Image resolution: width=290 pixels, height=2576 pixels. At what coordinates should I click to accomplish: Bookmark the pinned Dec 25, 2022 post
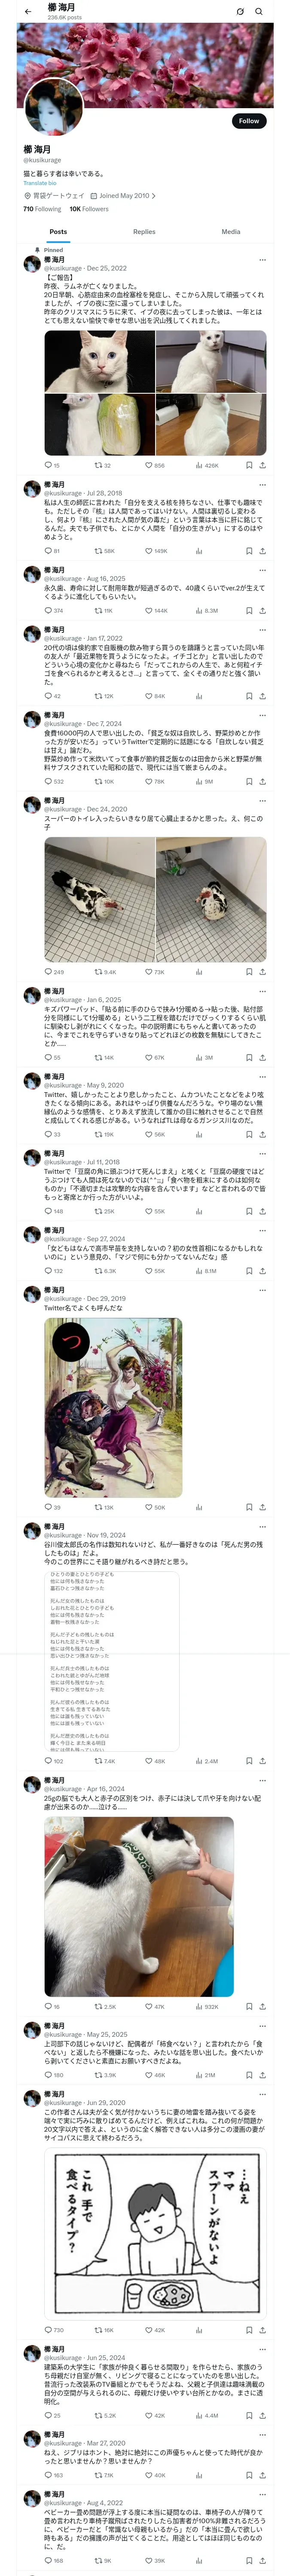click(x=250, y=465)
